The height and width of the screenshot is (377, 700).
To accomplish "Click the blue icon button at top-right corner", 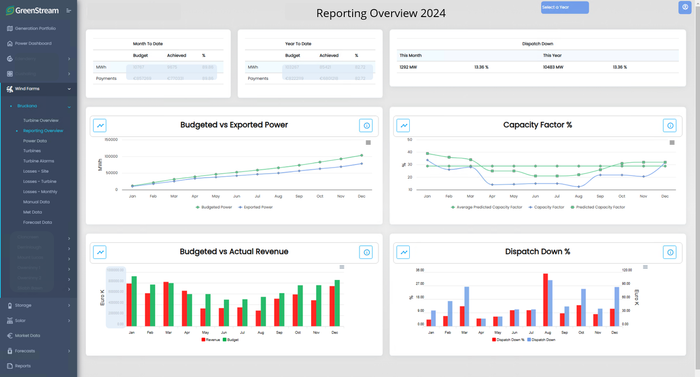I will tap(685, 7).
